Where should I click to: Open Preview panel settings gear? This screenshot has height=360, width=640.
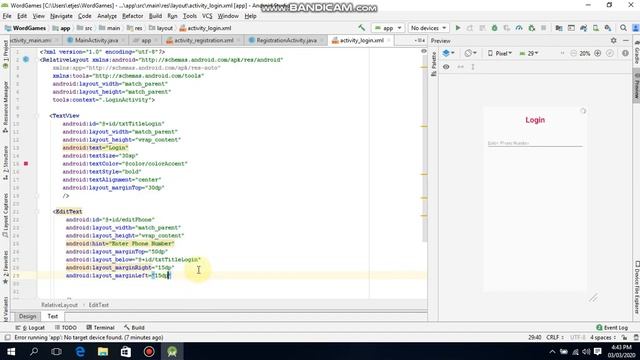pos(613,40)
